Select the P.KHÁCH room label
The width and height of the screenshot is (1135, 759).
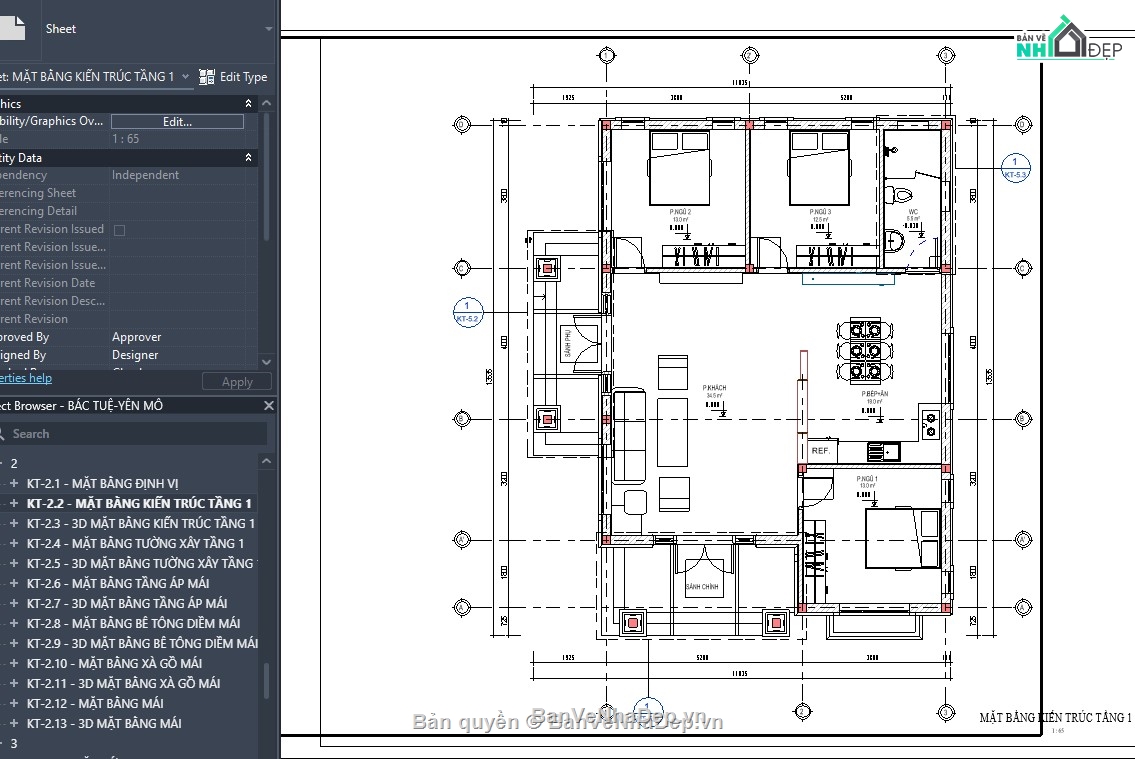coord(714,388)
